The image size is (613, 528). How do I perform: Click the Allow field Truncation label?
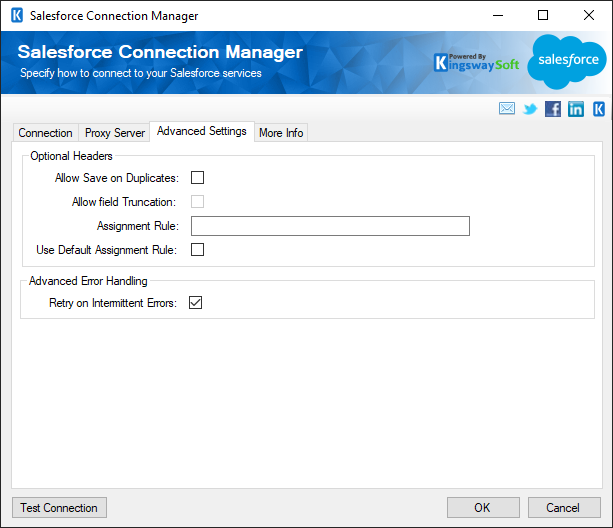(124, 202)
